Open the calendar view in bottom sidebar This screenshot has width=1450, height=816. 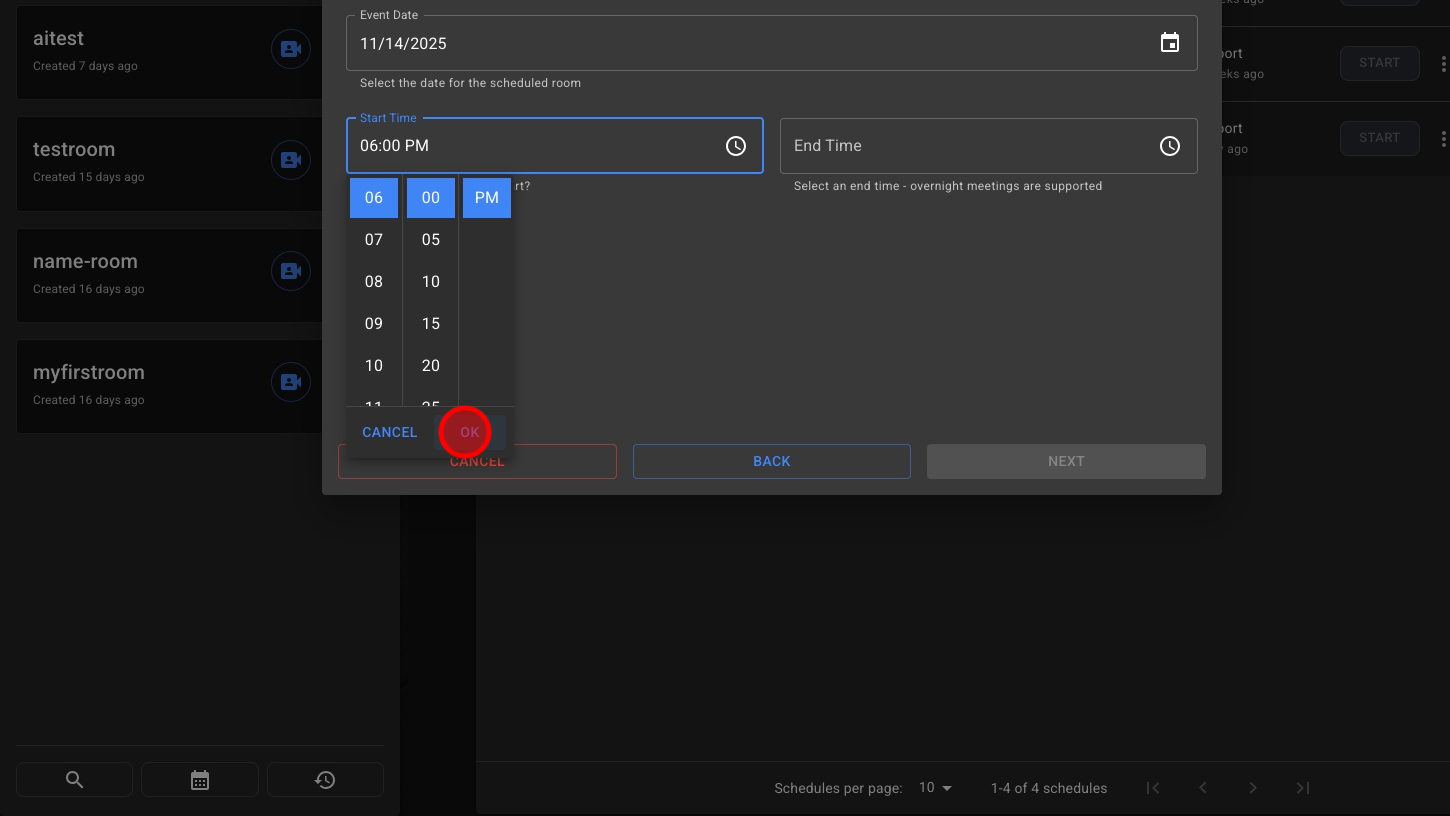click(x=200, y=780)
